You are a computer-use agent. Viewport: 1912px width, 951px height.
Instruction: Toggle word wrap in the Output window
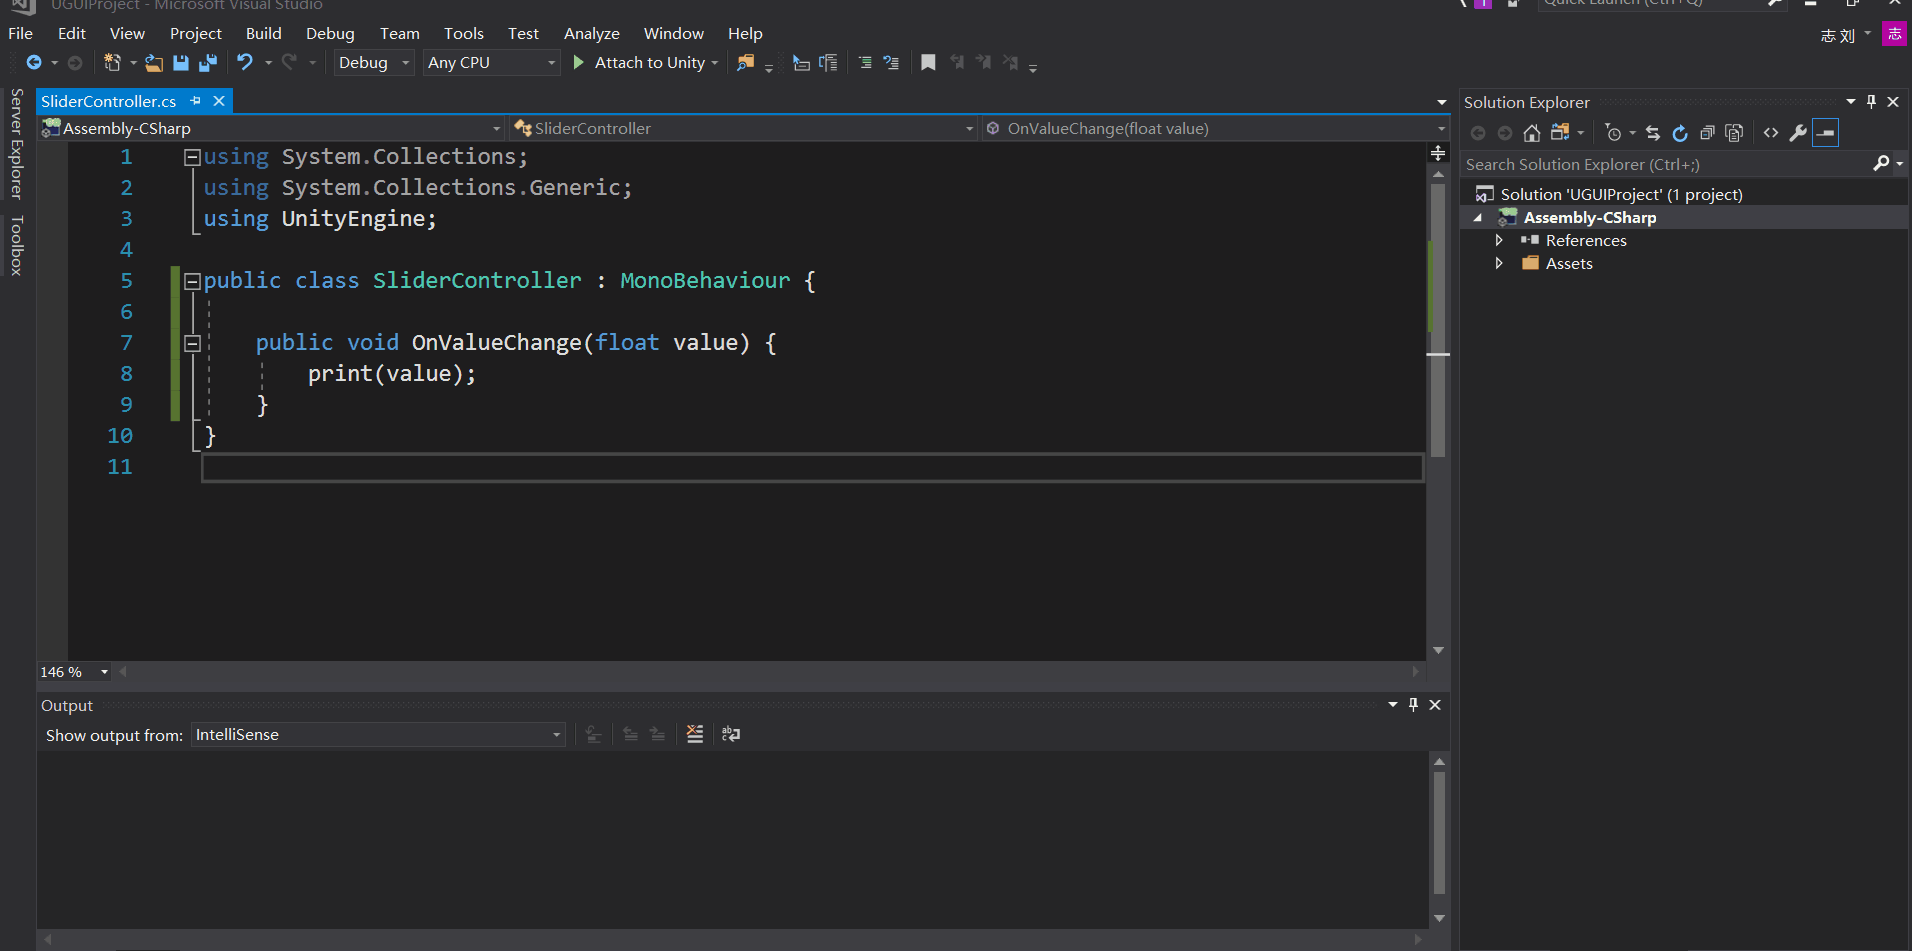tap(731, 734)
